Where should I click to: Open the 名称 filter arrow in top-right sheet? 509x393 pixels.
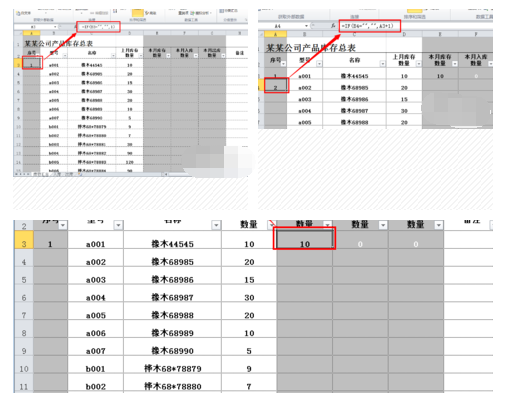coord(383,63)
